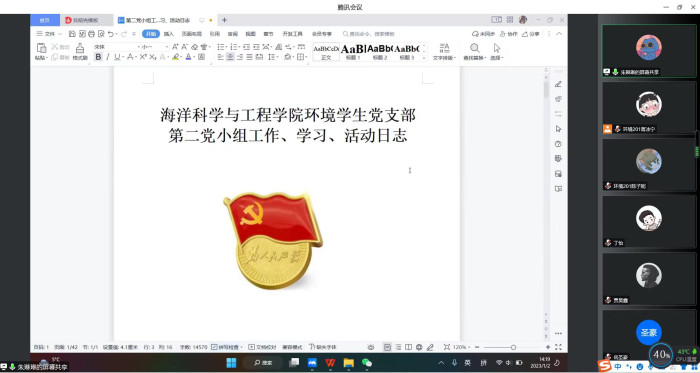Click the Print icon in quick access toolbar
Screen dimensions: 700x373
coord(92,34)
